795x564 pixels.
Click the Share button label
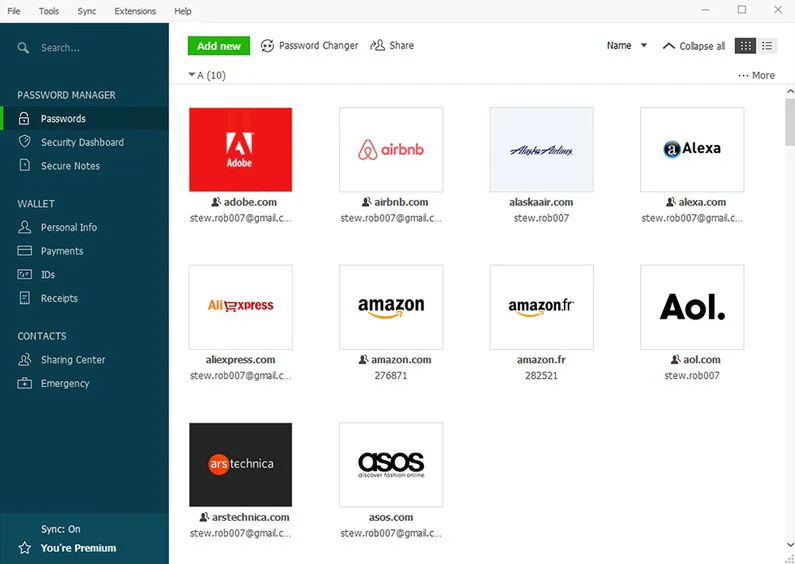point(402,46)
